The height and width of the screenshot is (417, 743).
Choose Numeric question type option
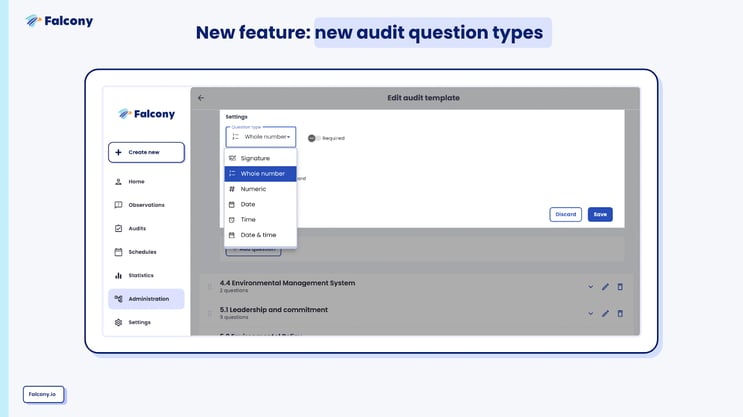253,189
